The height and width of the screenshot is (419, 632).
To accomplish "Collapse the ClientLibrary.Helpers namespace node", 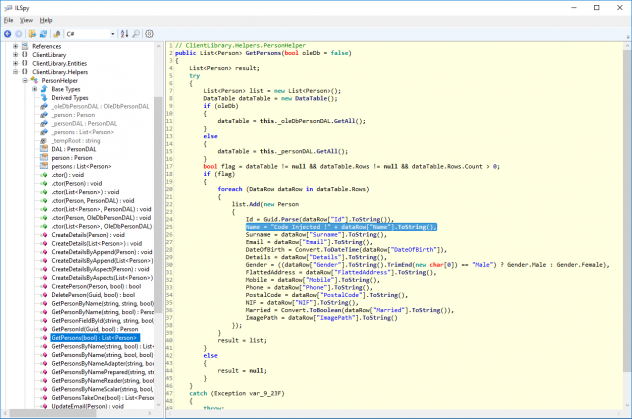I will 15,72.
